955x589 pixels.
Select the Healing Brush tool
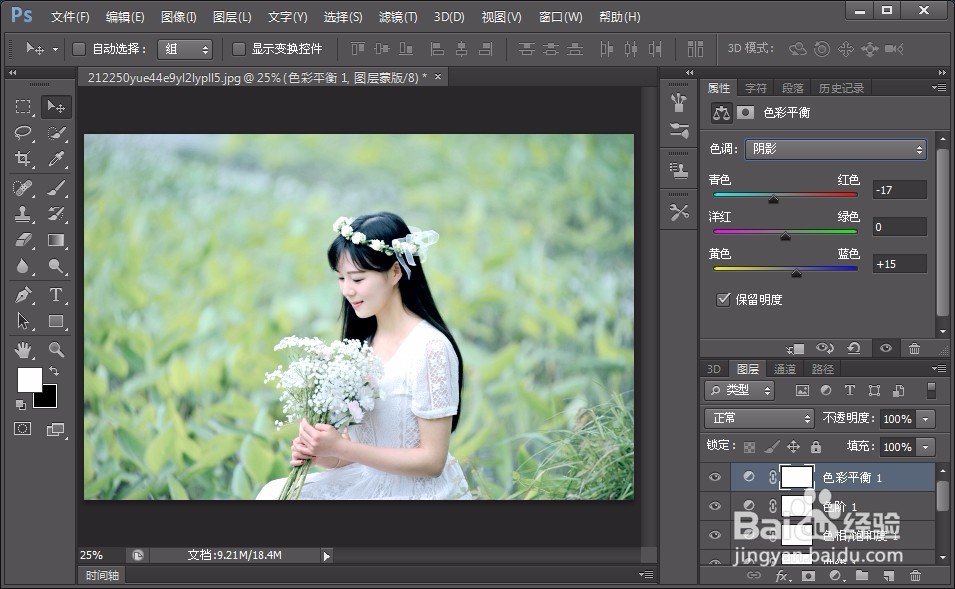tap(23, 188)
